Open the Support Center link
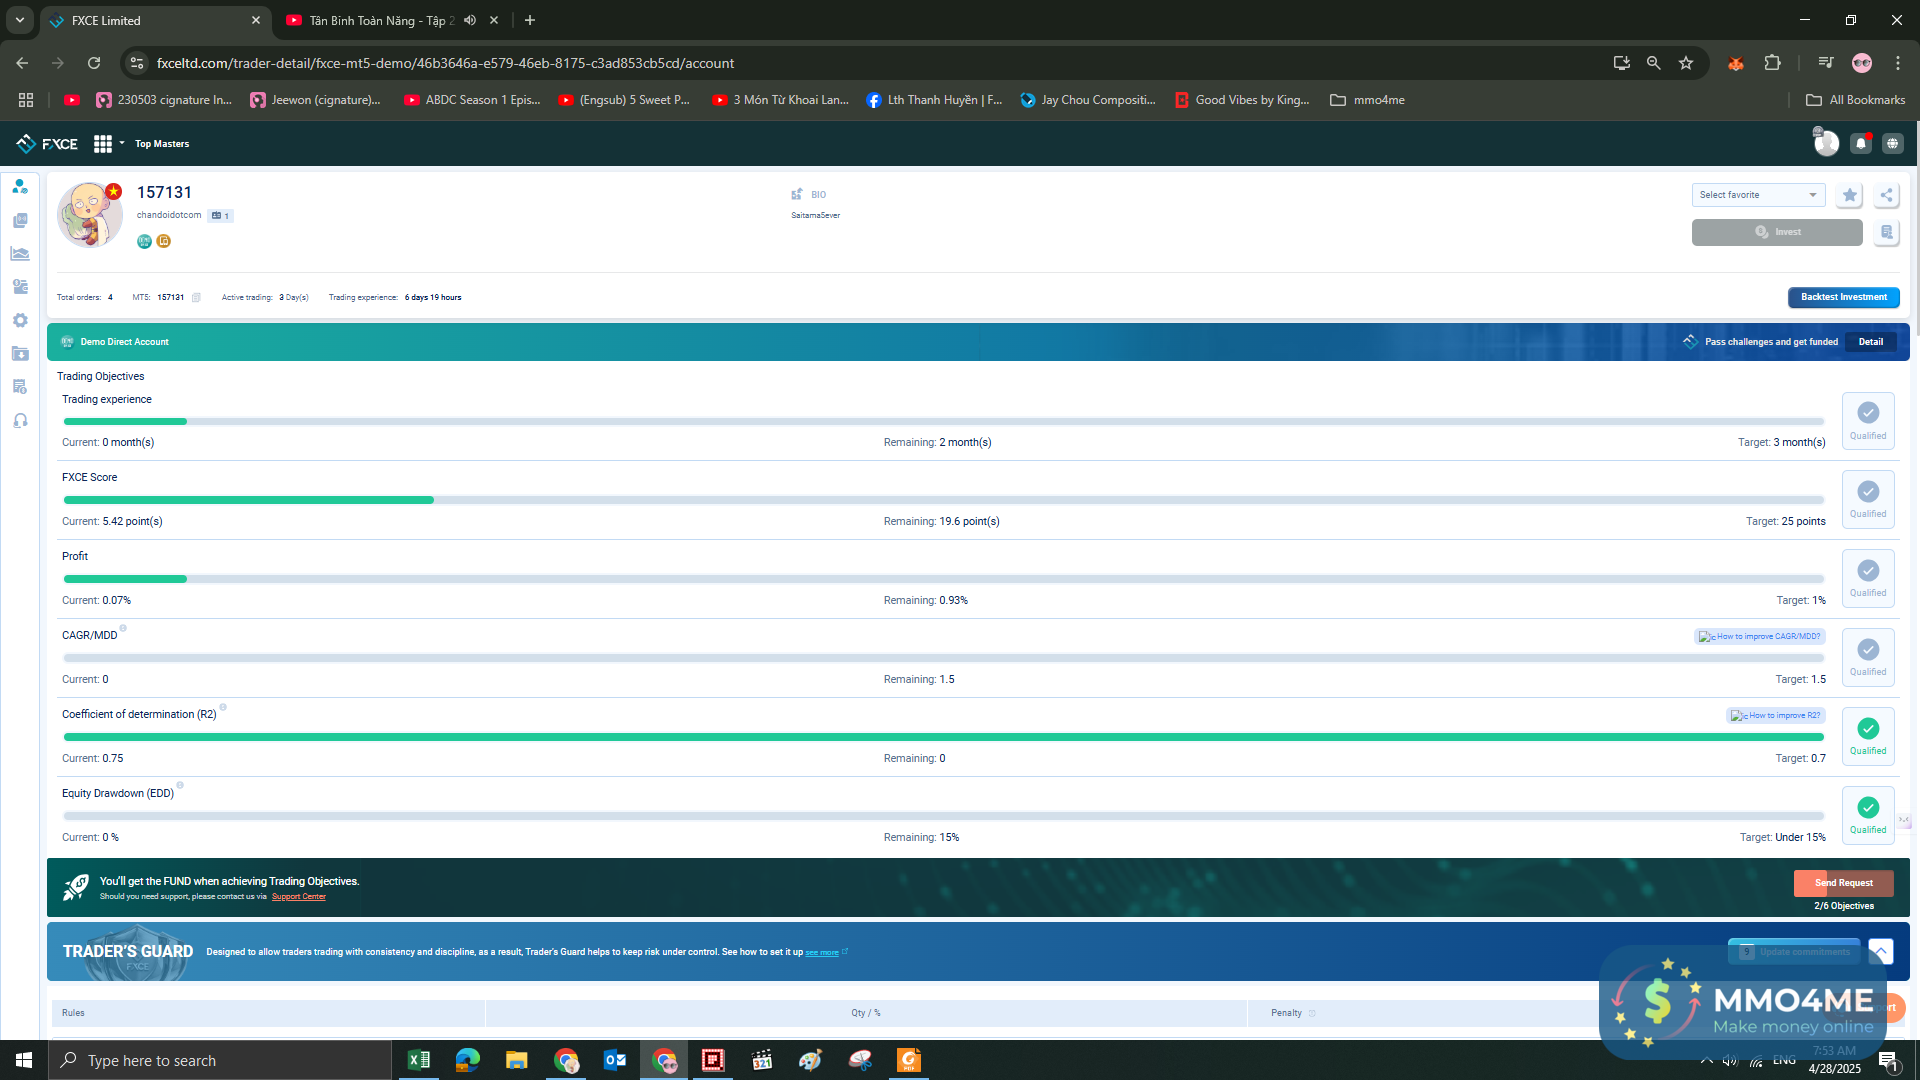This screenshot has height=1080, width=1920. coord(298,897)
